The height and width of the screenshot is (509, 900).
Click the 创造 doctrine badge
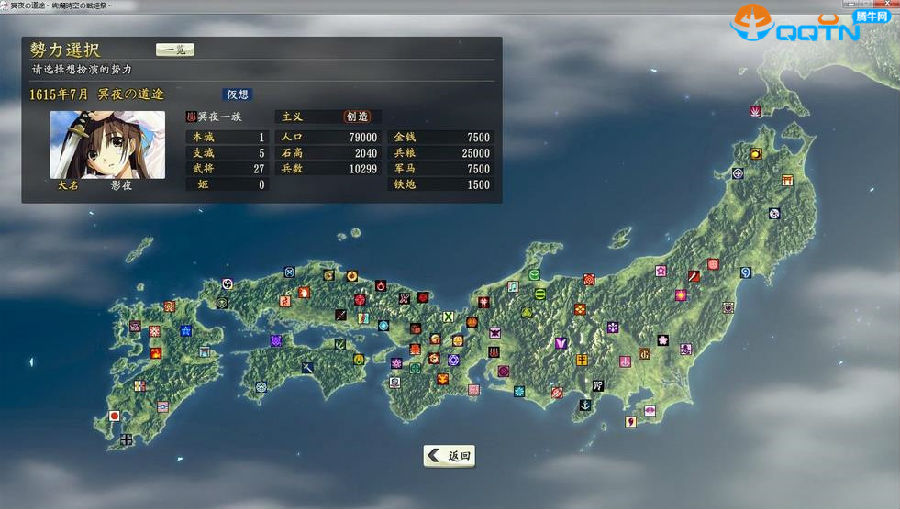[357, 117]
